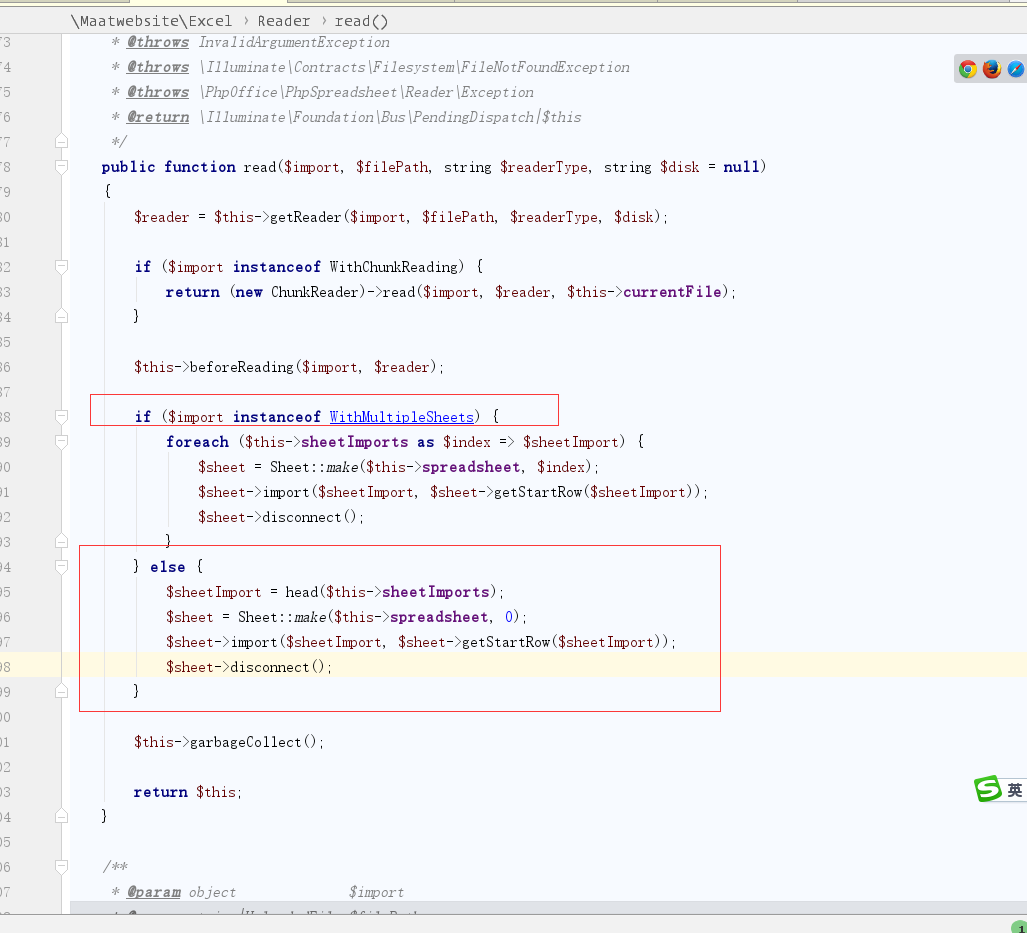Viewport: 1027px width, 933px height.
Task: Click highlighted line '$sheet->disconnect();' in else block
Action: 249,666
